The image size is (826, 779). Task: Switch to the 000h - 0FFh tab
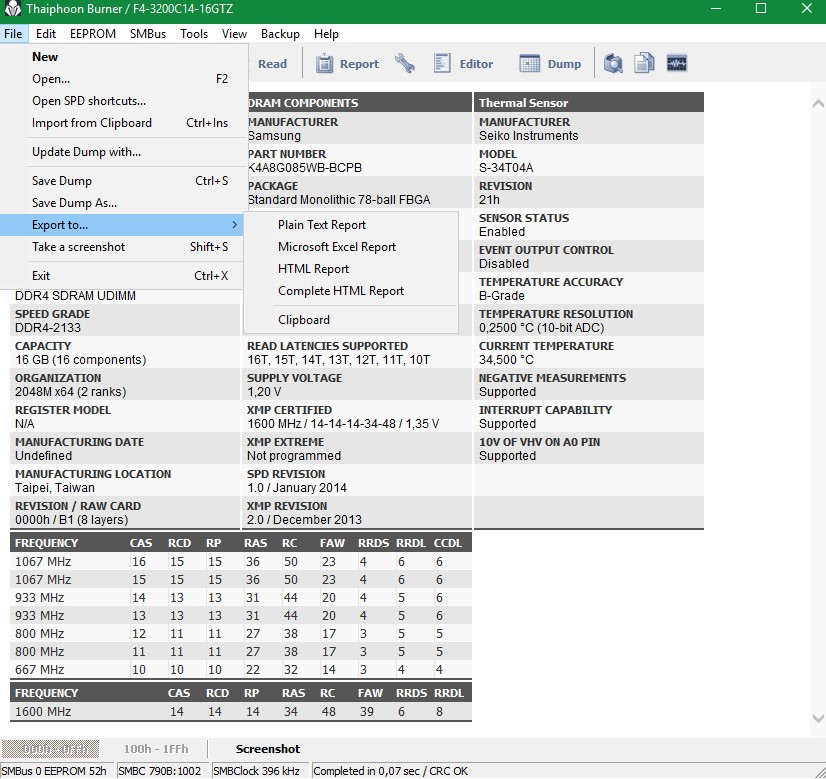click(51, 749)
